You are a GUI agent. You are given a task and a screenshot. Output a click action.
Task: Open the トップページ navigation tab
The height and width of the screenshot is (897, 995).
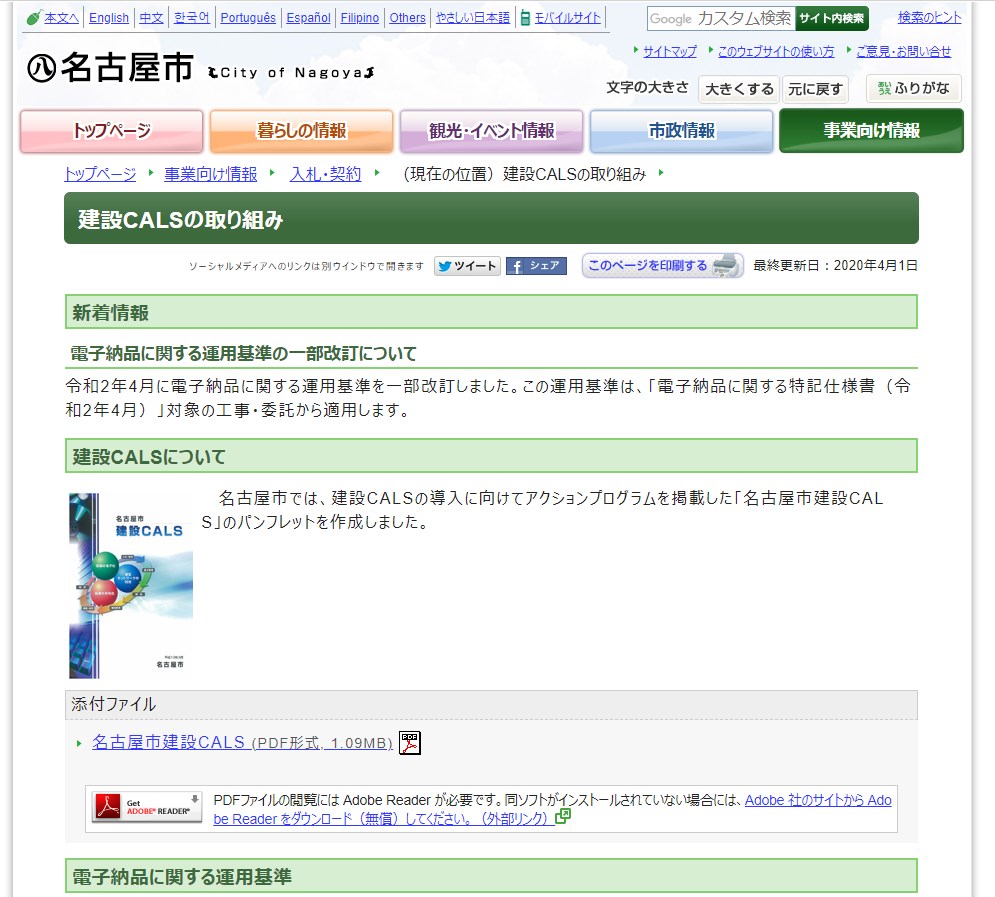point(111,131)
